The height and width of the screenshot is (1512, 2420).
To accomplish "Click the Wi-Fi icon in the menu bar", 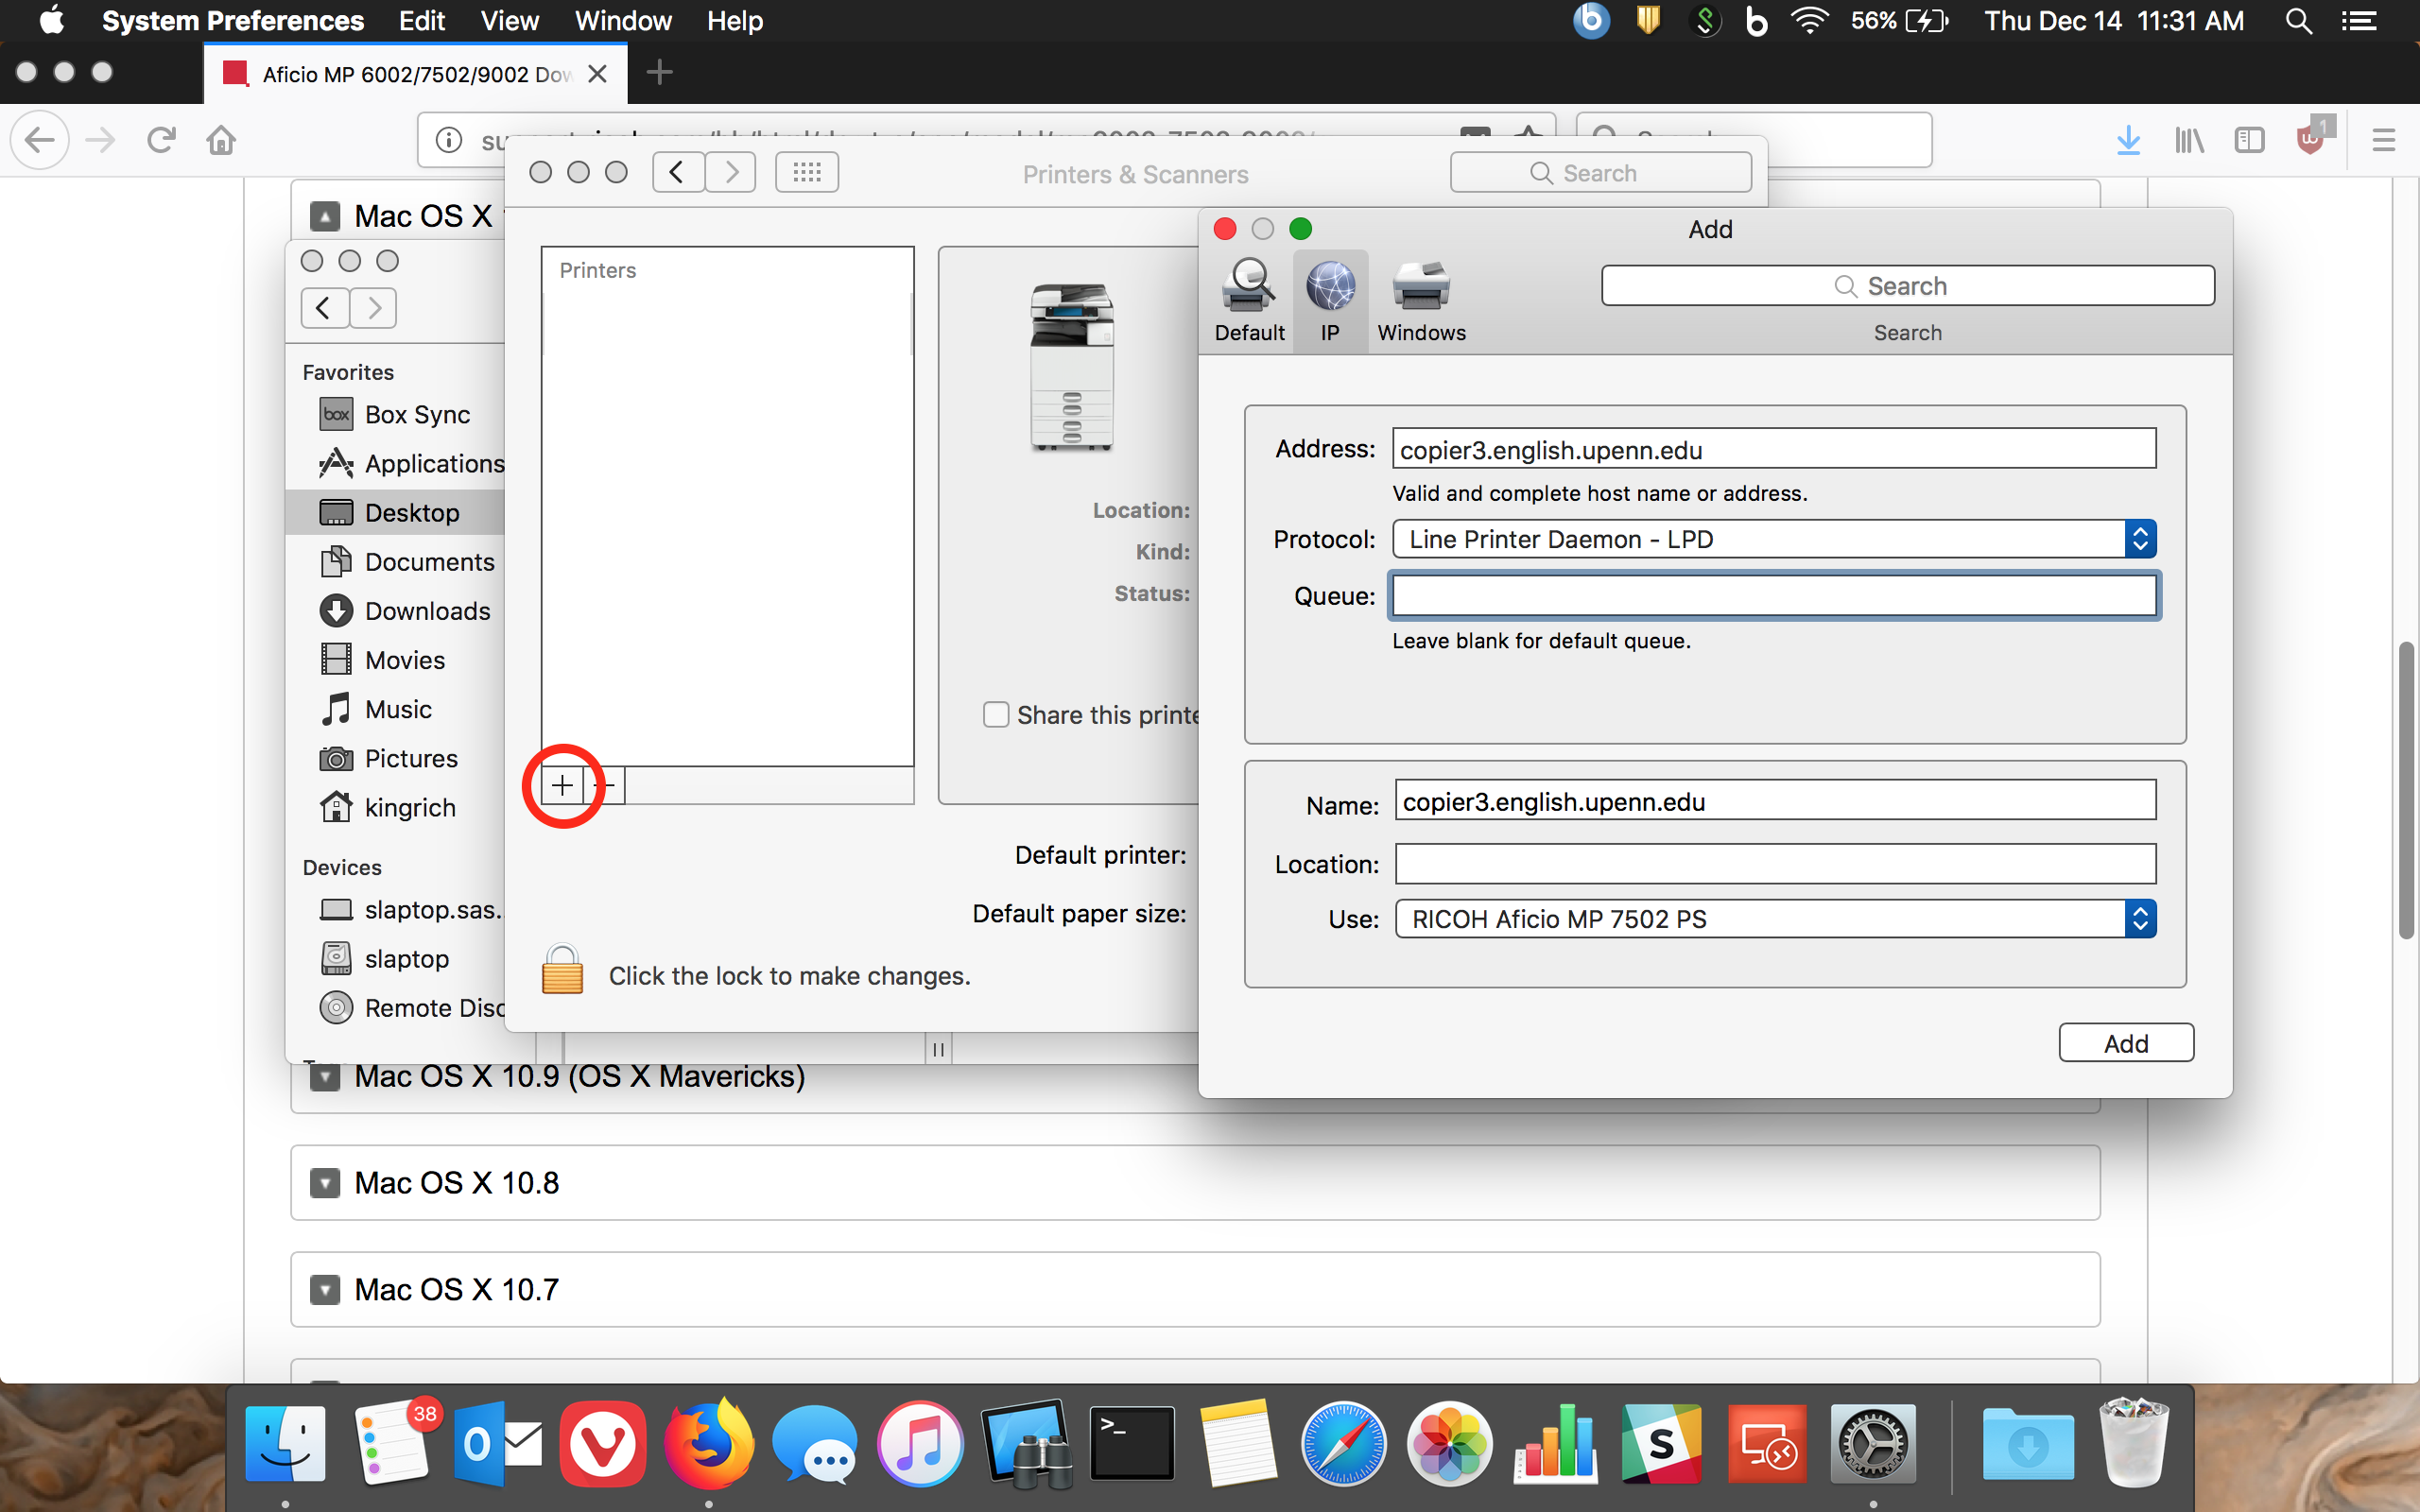I will coord(1809,20).
